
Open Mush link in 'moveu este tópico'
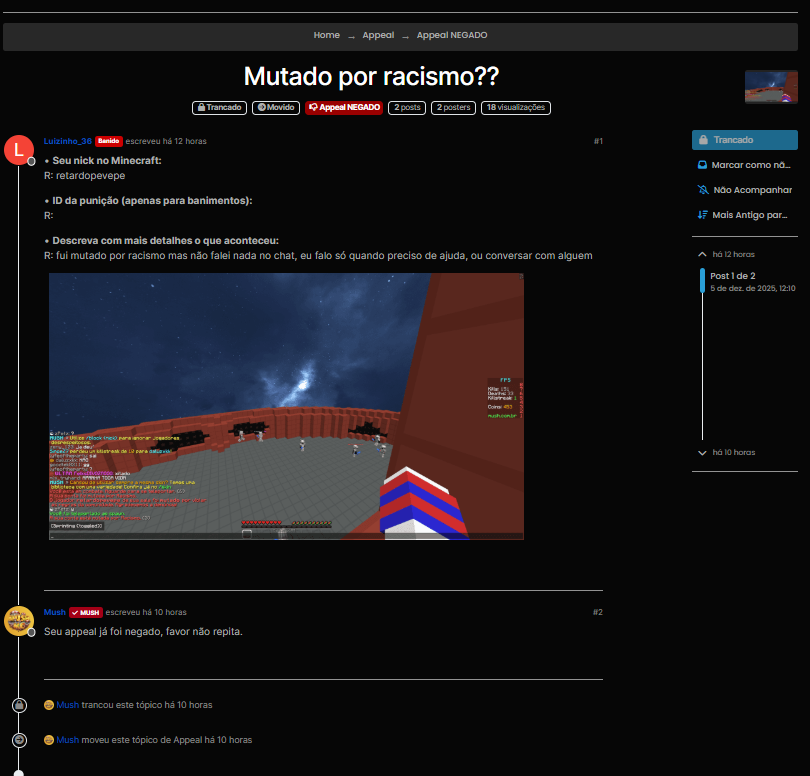coord(68,740)
